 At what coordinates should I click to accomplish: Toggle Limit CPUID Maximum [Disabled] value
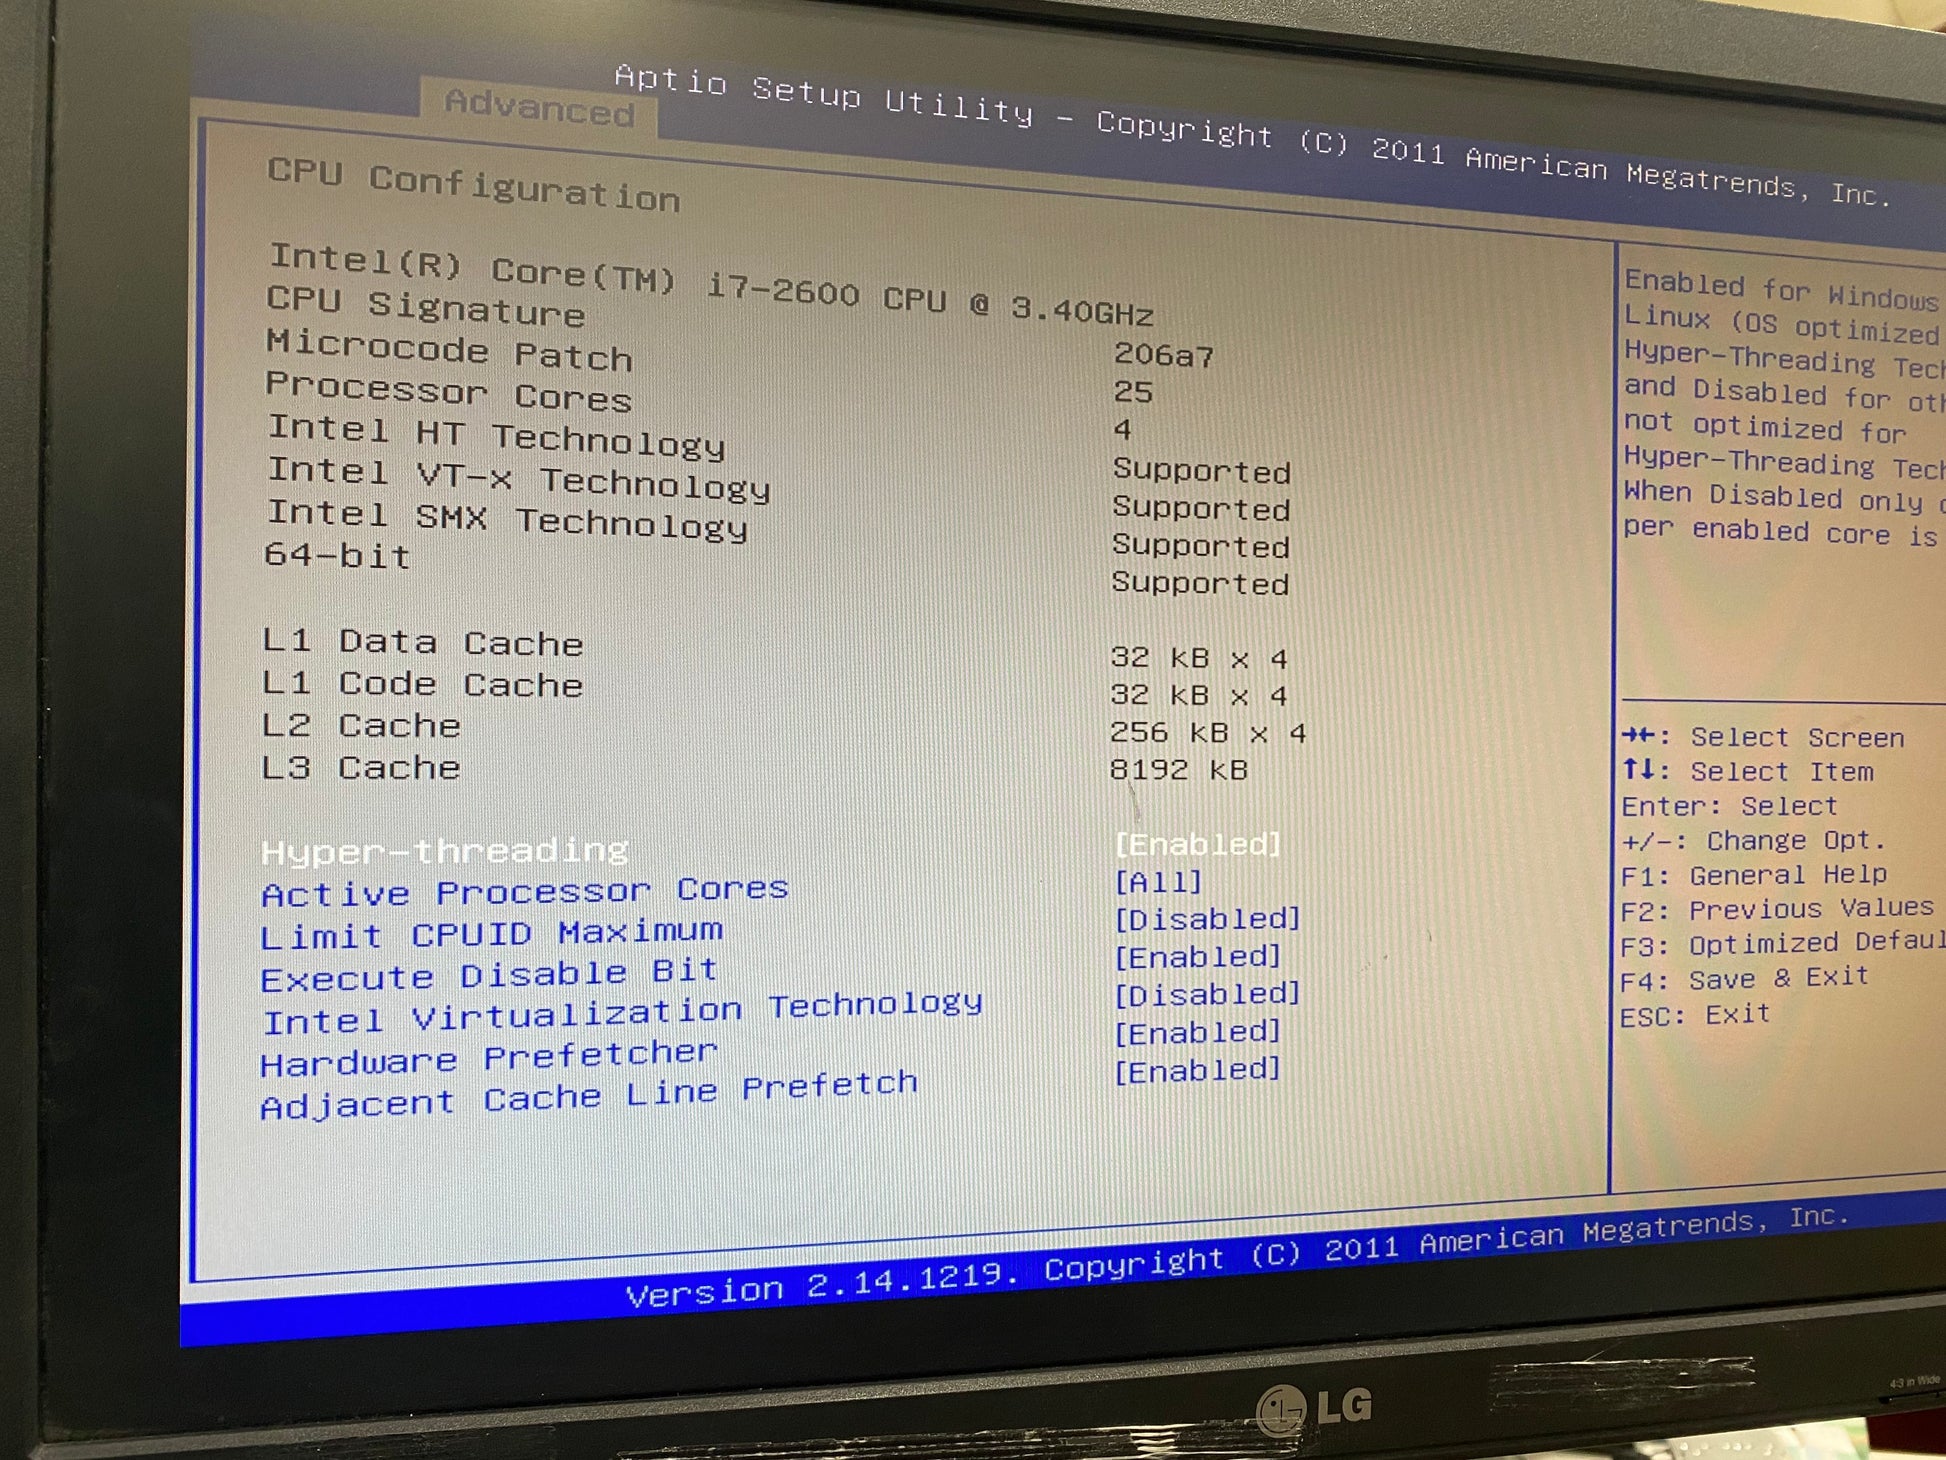click(x=1207, y=919)
